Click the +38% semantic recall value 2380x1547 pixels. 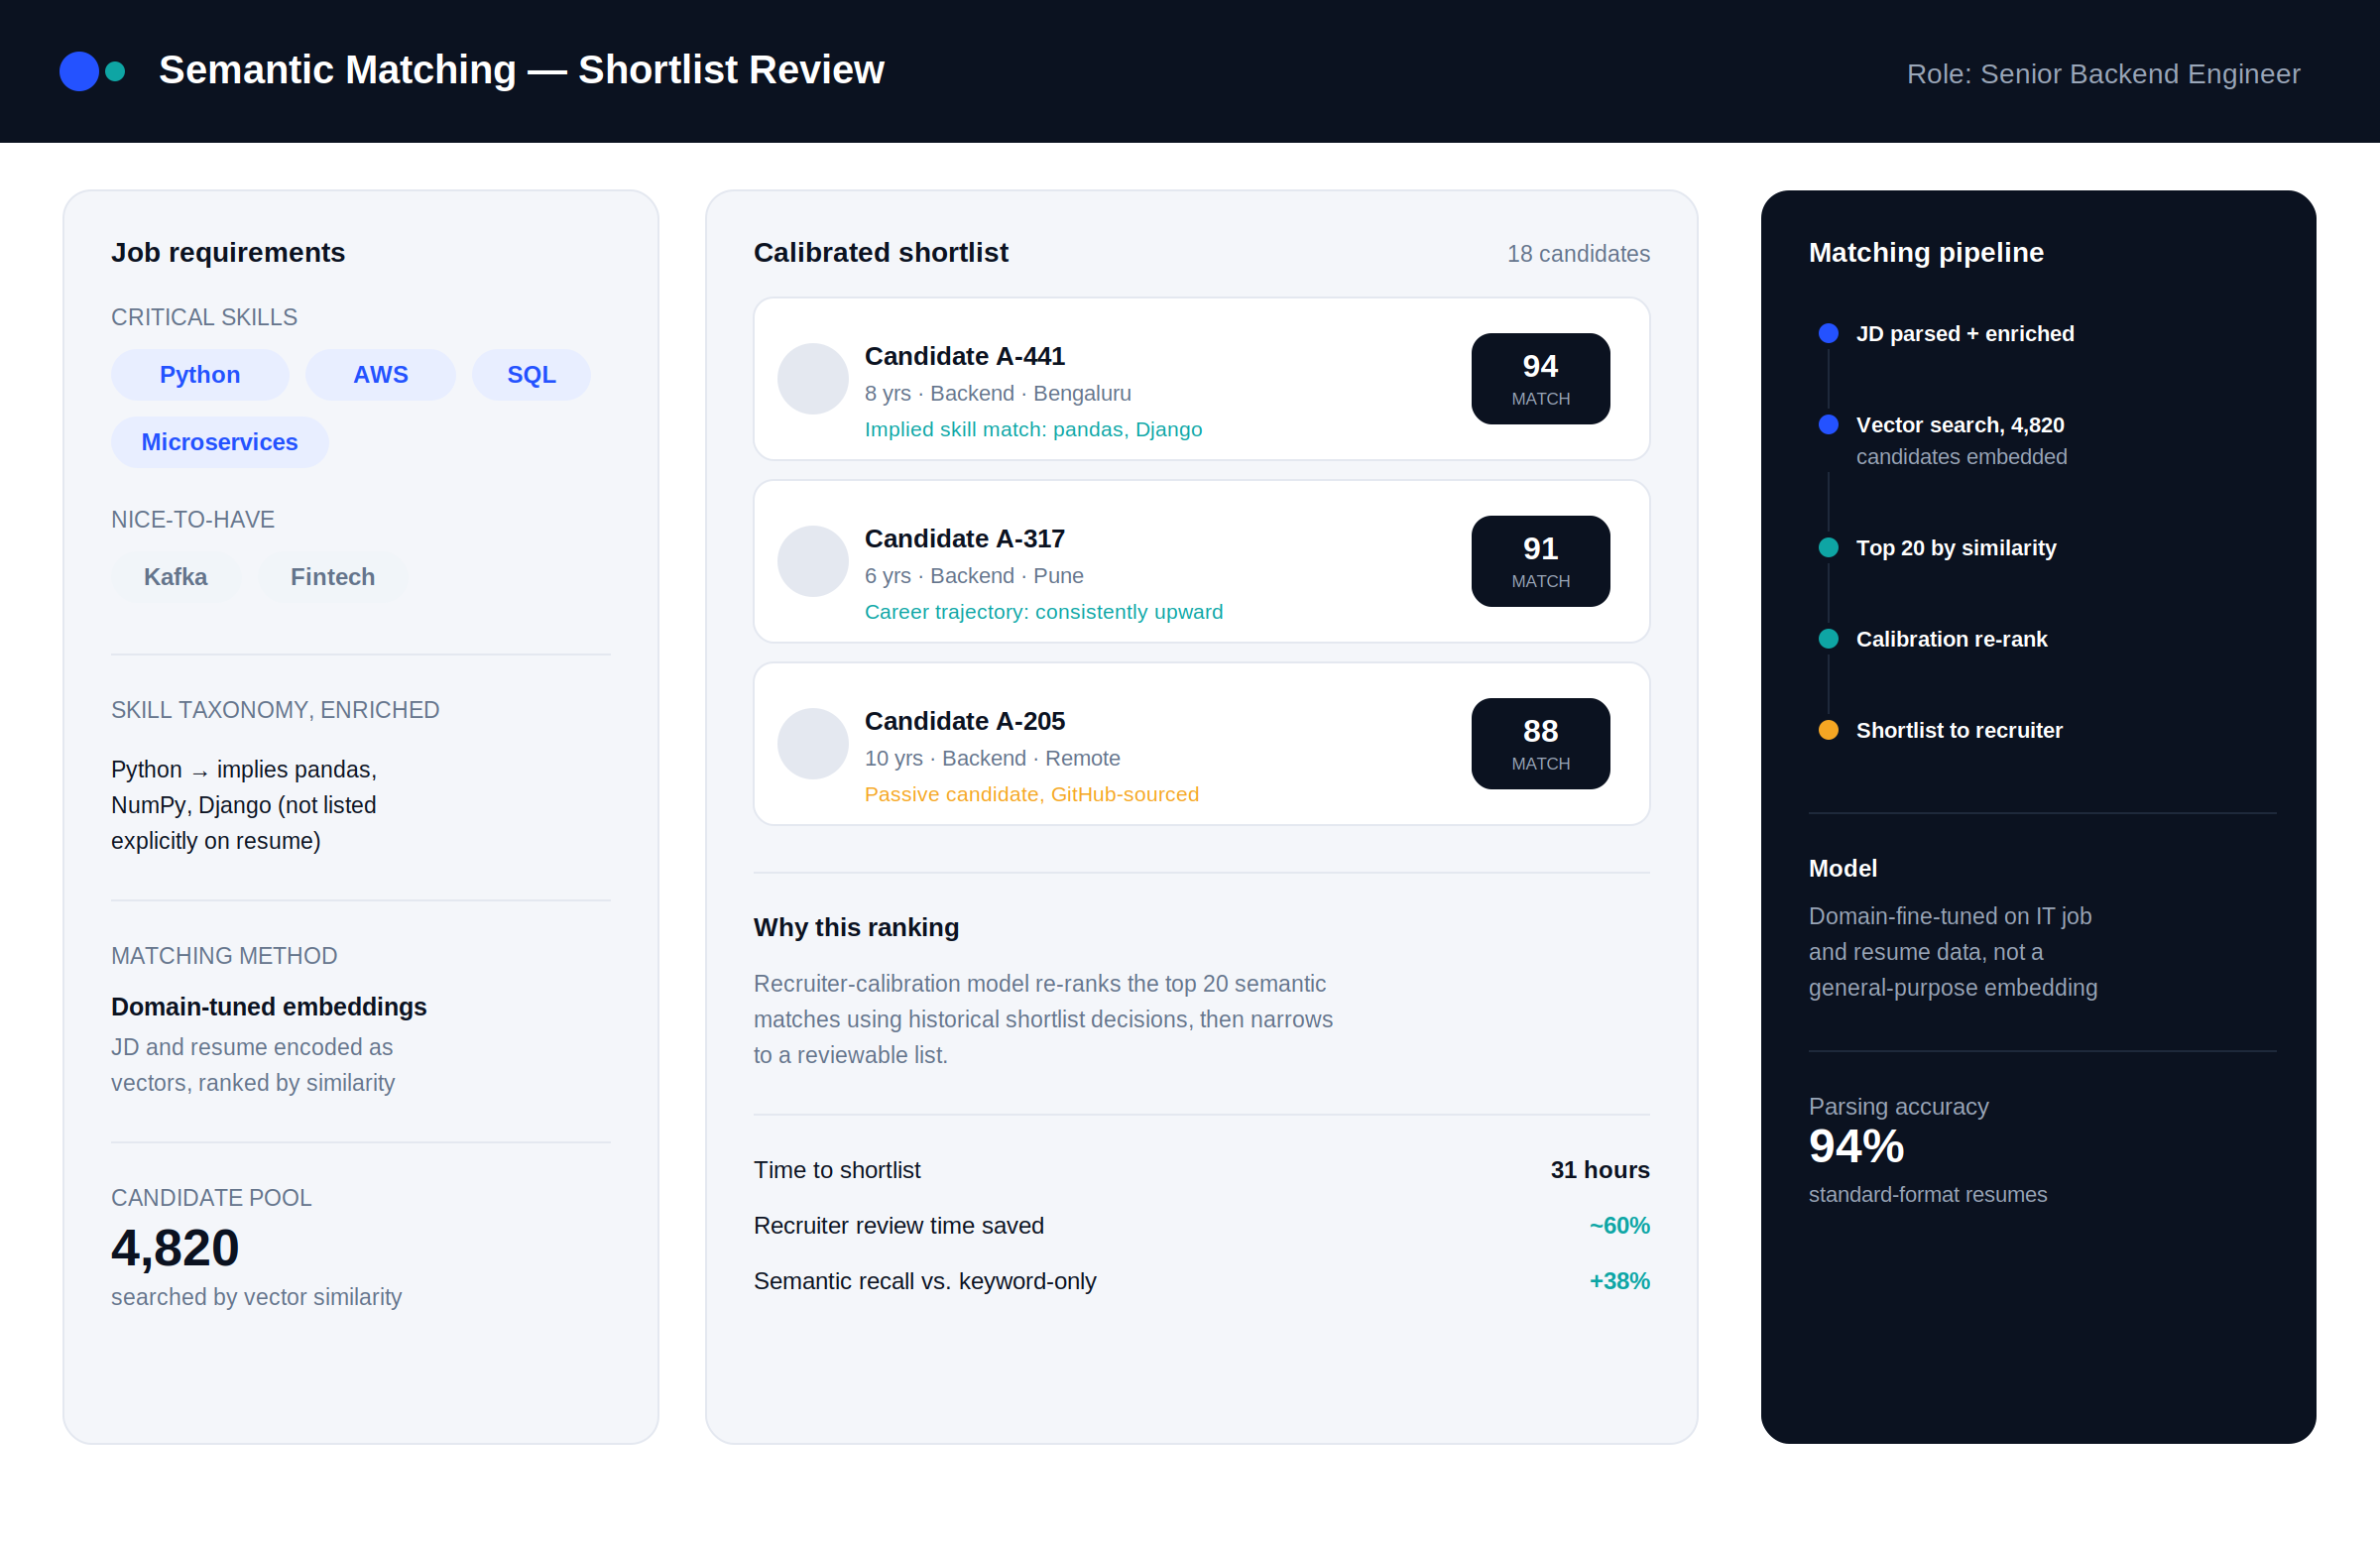point(1619,1282)
